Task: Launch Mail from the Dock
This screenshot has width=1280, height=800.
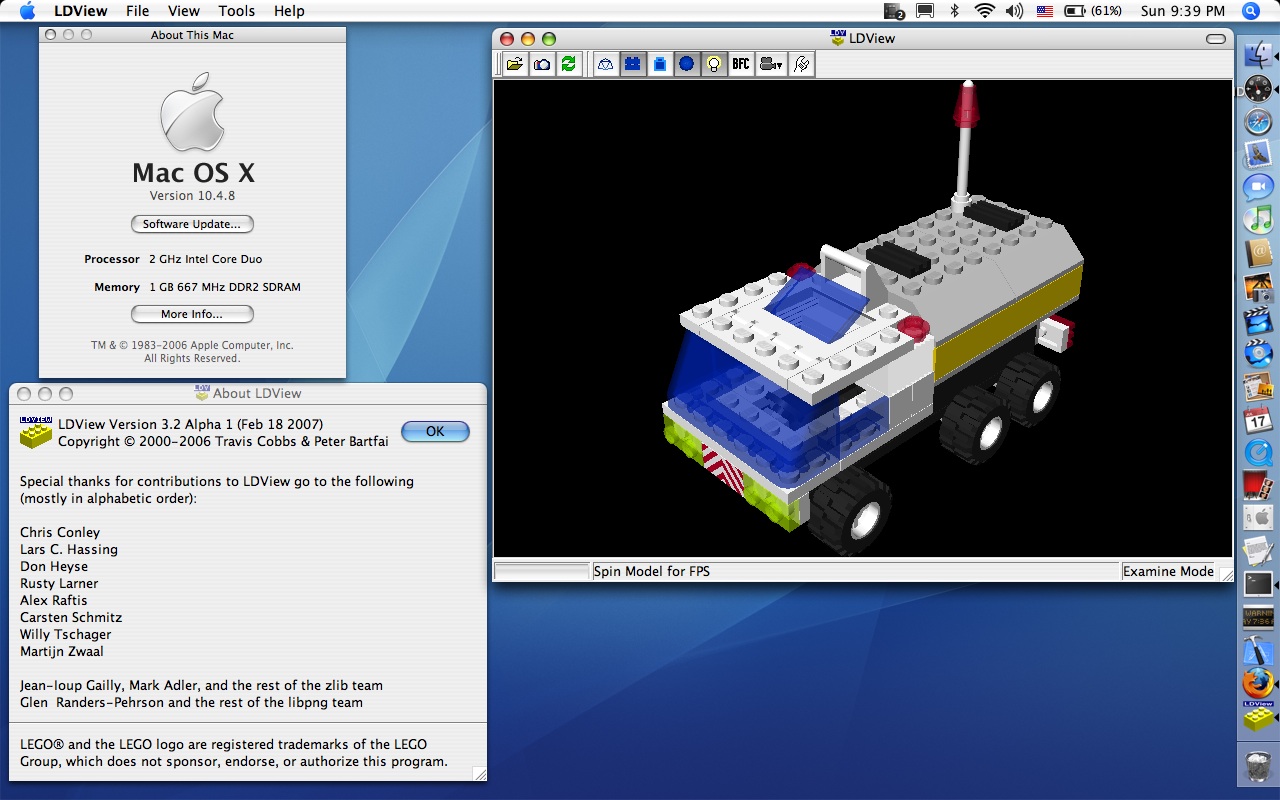Action: [x=1258, y=154]
